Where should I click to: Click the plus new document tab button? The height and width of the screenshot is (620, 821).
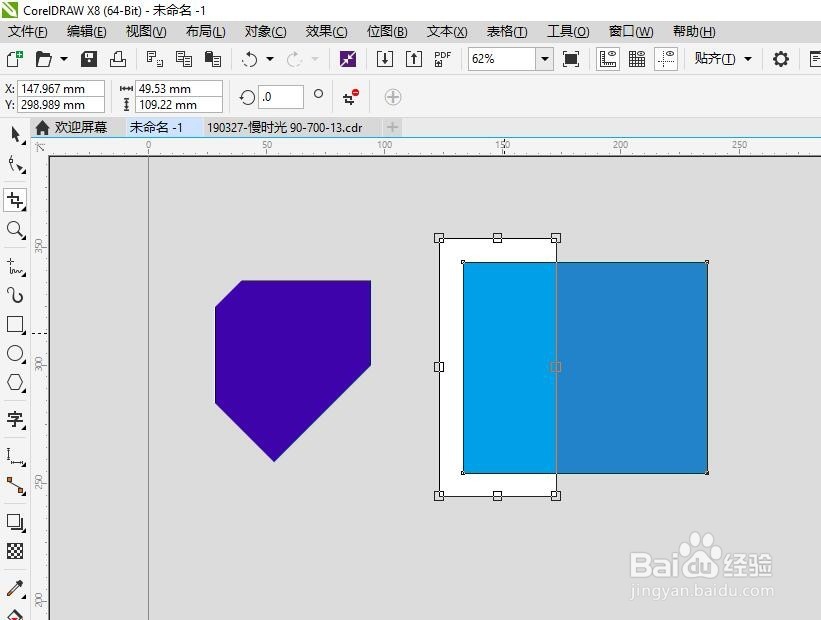click(392, 127)
